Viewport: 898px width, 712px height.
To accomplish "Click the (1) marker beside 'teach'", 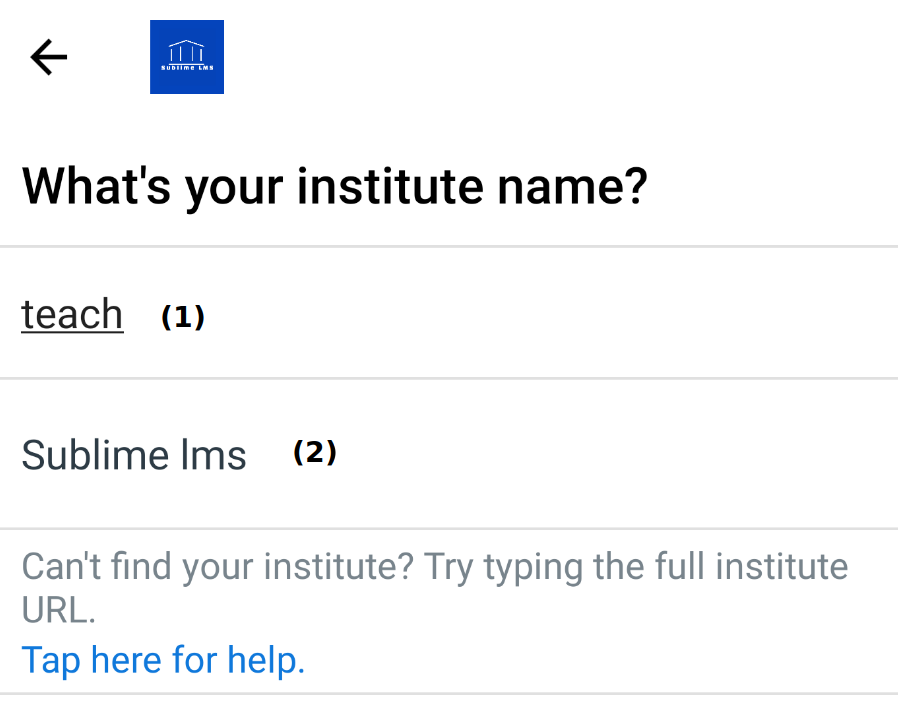I will (x=183, y=318).
